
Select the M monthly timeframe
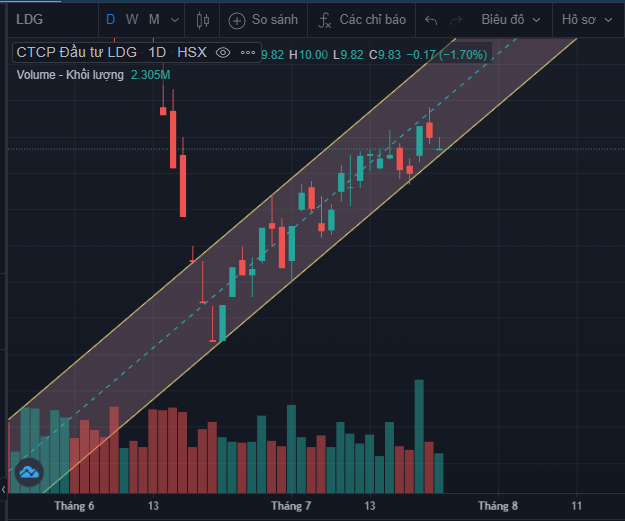click(x=154, y=20)
